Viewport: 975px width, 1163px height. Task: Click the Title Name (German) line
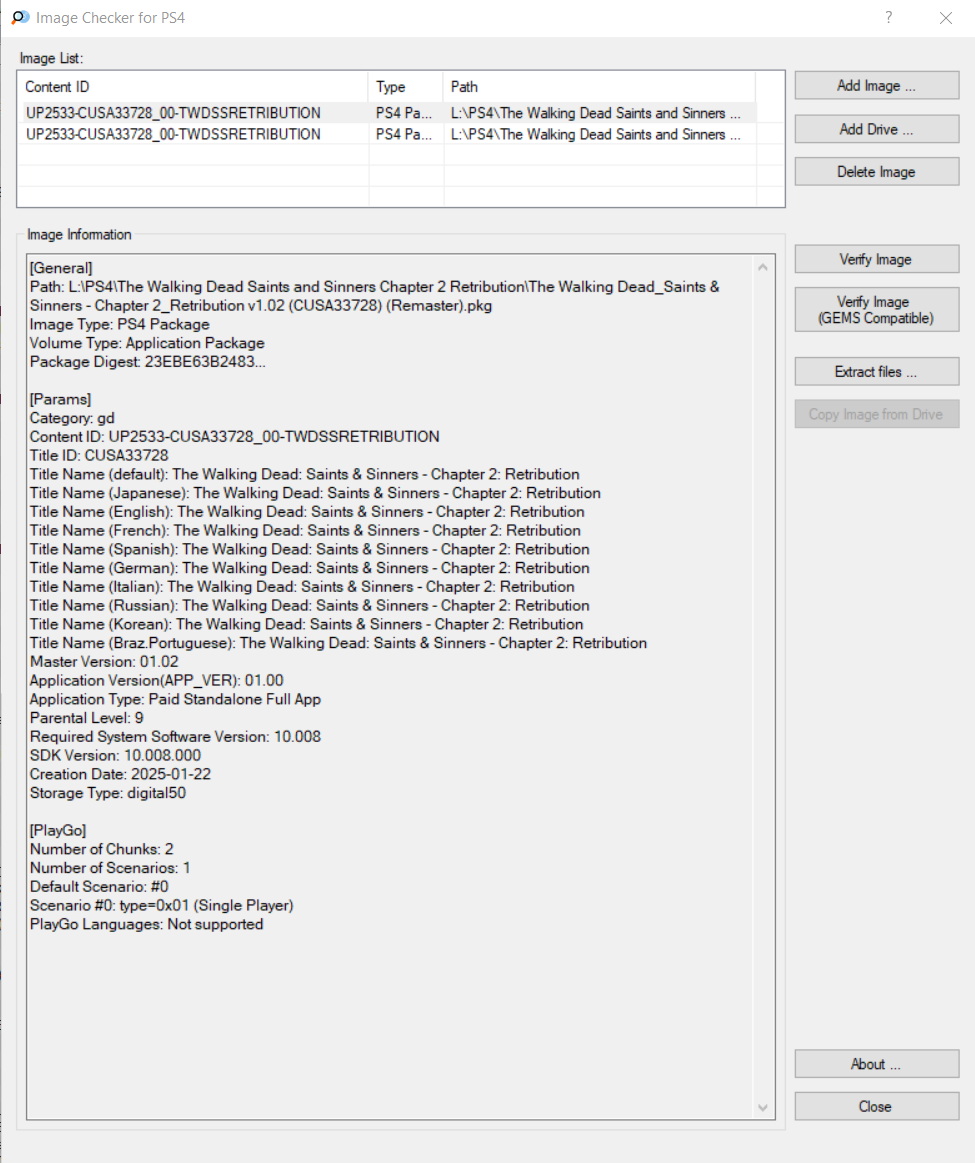tap(310, 567)
